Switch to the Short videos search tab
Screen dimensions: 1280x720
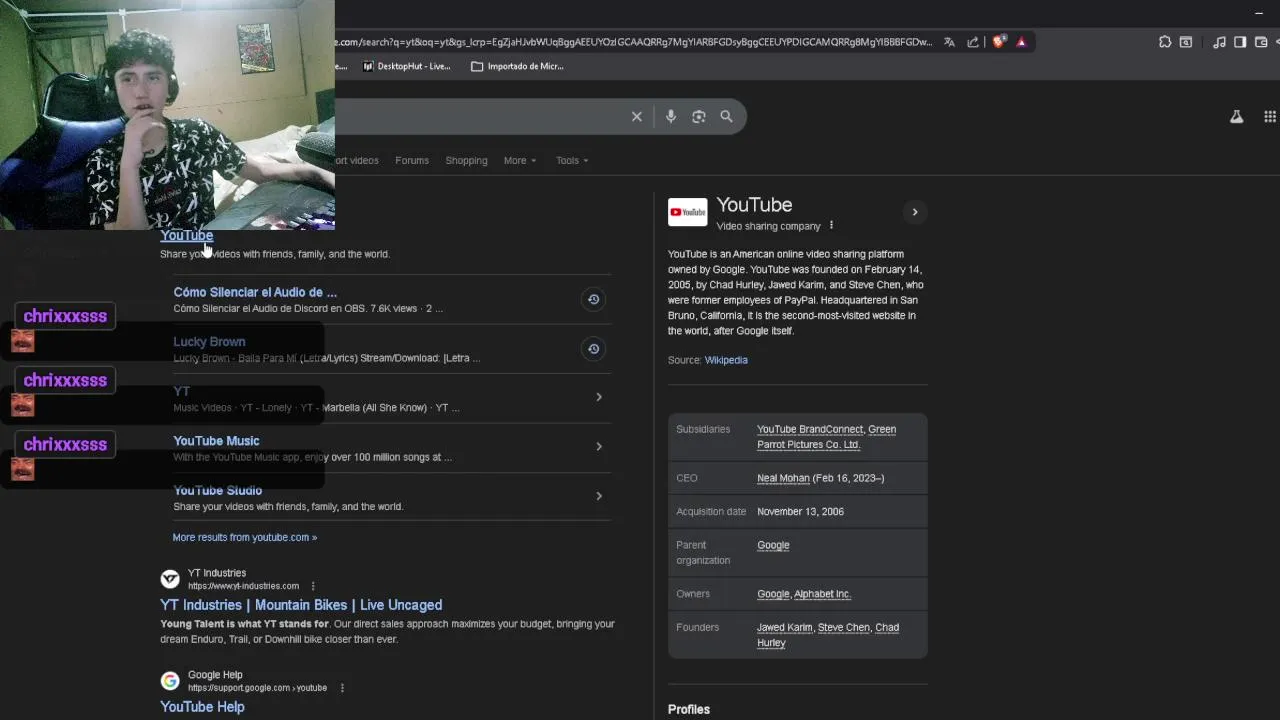pyautogui.click(x=357, y=161)
